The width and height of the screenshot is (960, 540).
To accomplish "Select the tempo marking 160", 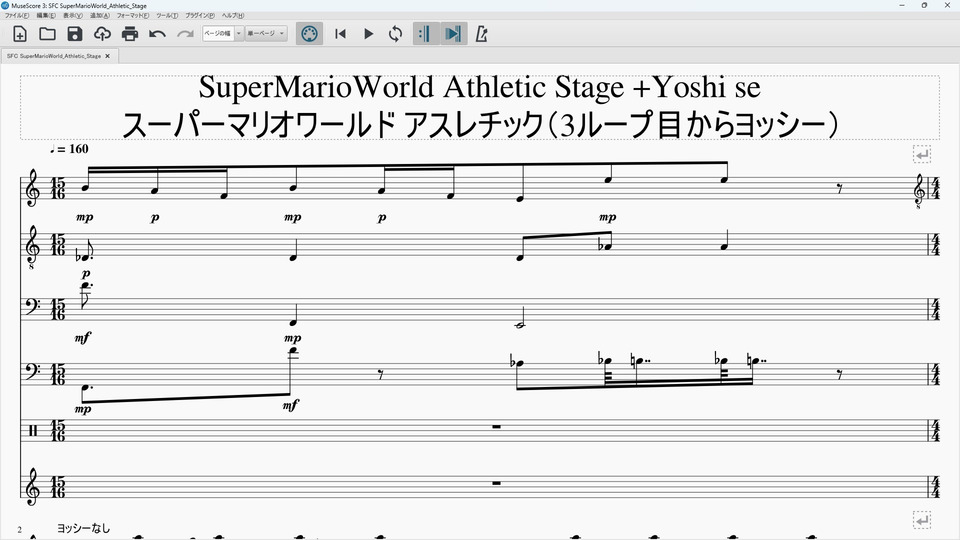I will (69, 149).
